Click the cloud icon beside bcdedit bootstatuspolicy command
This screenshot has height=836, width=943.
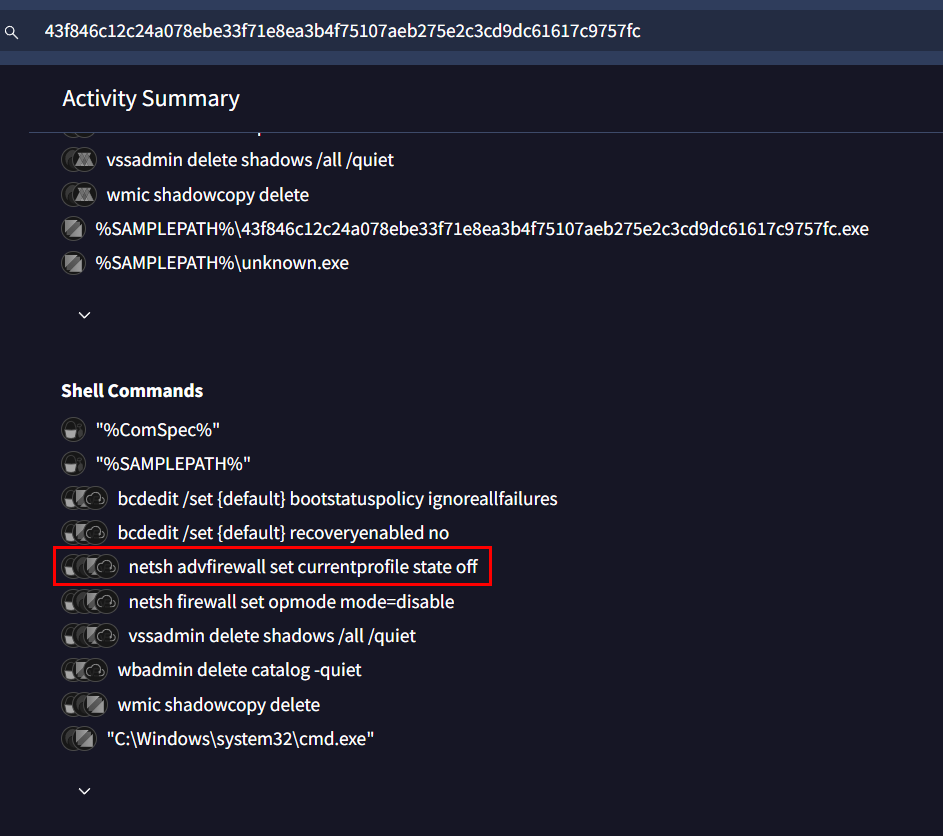[95, 499]
